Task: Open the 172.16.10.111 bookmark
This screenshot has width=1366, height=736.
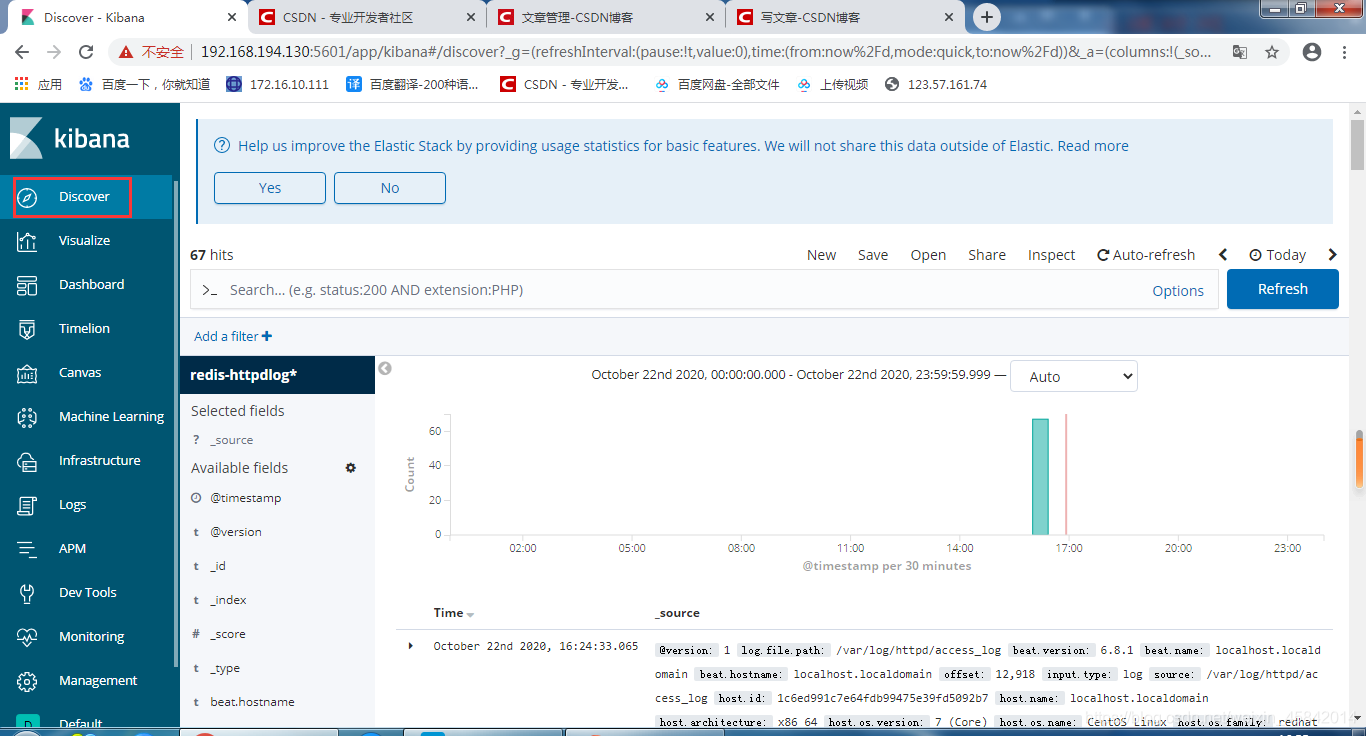Action: click(x=277, y=85)
